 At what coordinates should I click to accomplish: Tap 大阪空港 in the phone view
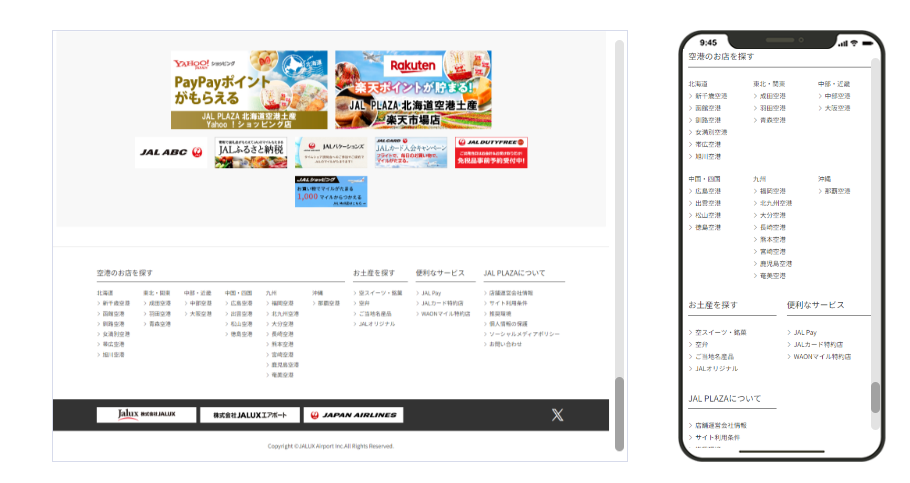[x=837, y=108]
